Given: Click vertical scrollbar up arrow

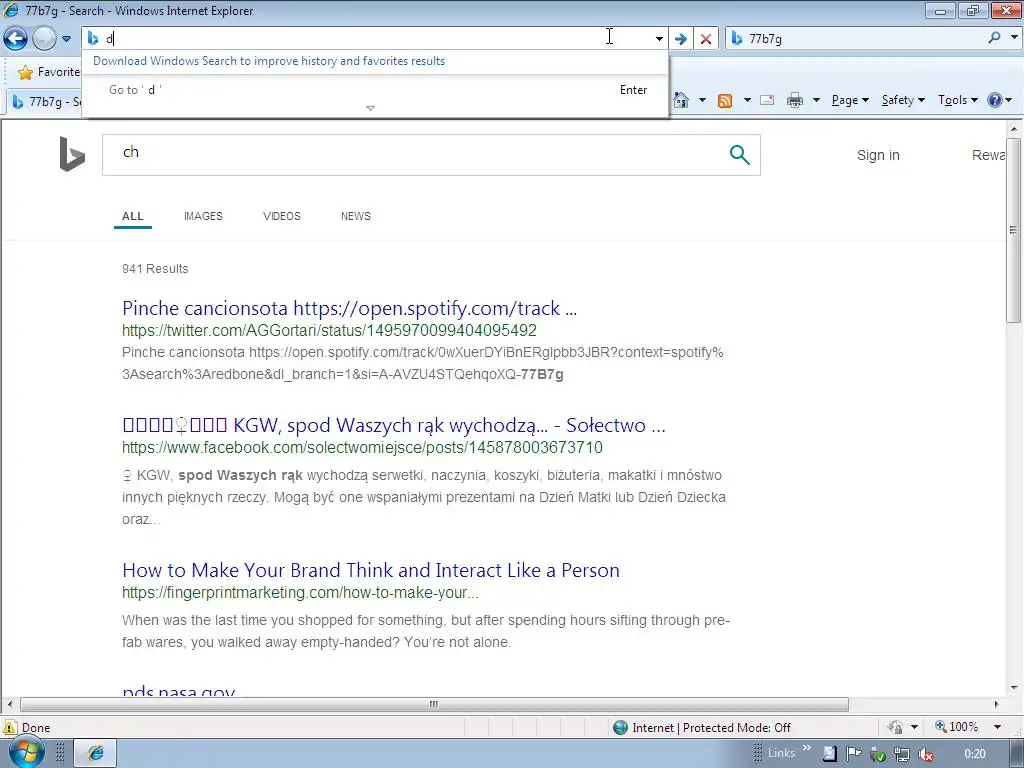Looking at the screenshot, I should coord(1014,129).
